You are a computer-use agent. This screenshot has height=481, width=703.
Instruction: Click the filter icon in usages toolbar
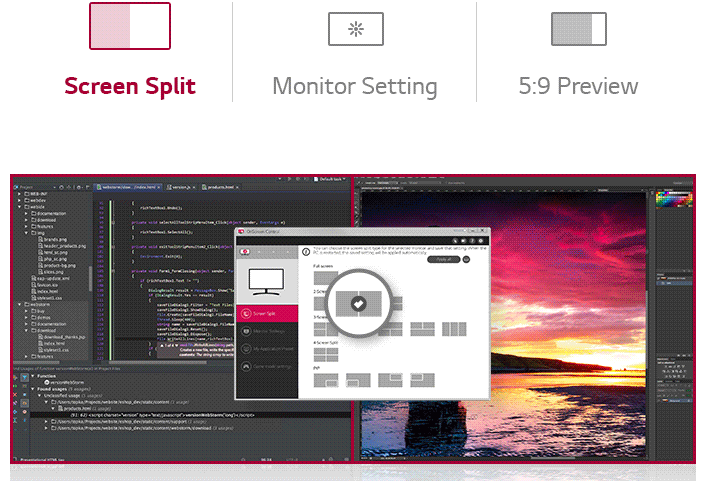pyautogui.click(x=25, y=377)
